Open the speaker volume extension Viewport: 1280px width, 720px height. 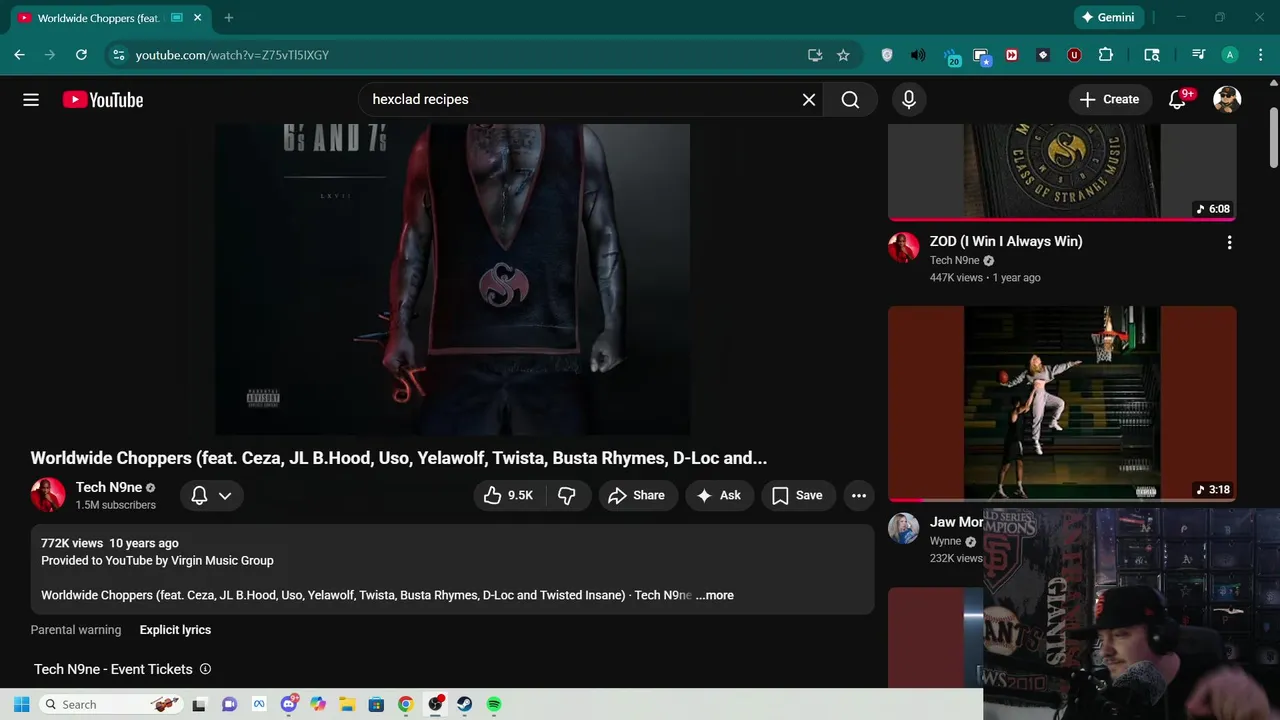(x=918, y=55)
